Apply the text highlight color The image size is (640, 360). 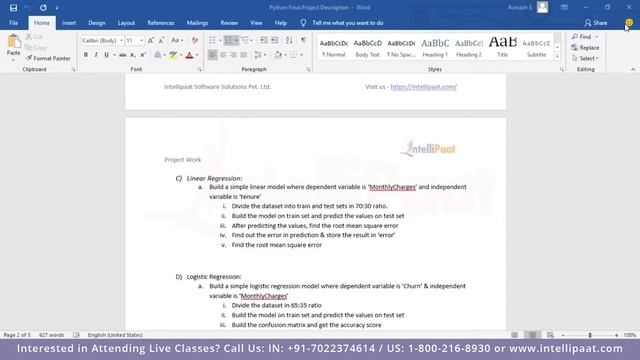tap(173, 55)
